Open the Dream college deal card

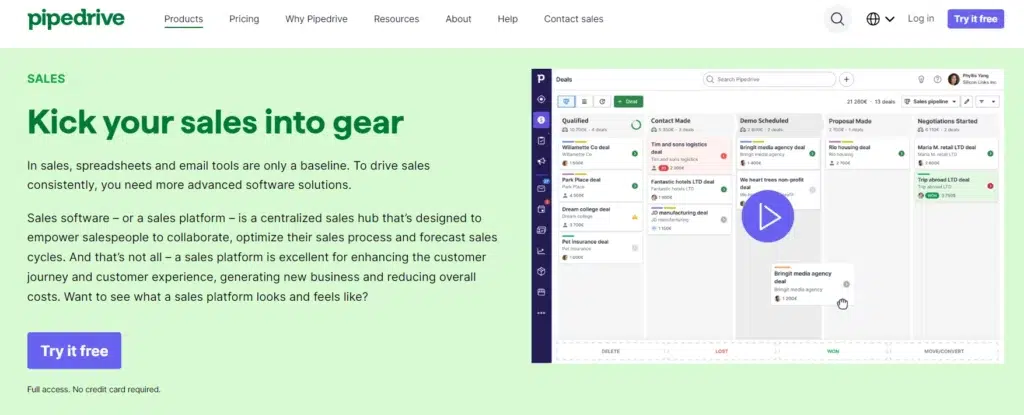(x=600, y=216)
